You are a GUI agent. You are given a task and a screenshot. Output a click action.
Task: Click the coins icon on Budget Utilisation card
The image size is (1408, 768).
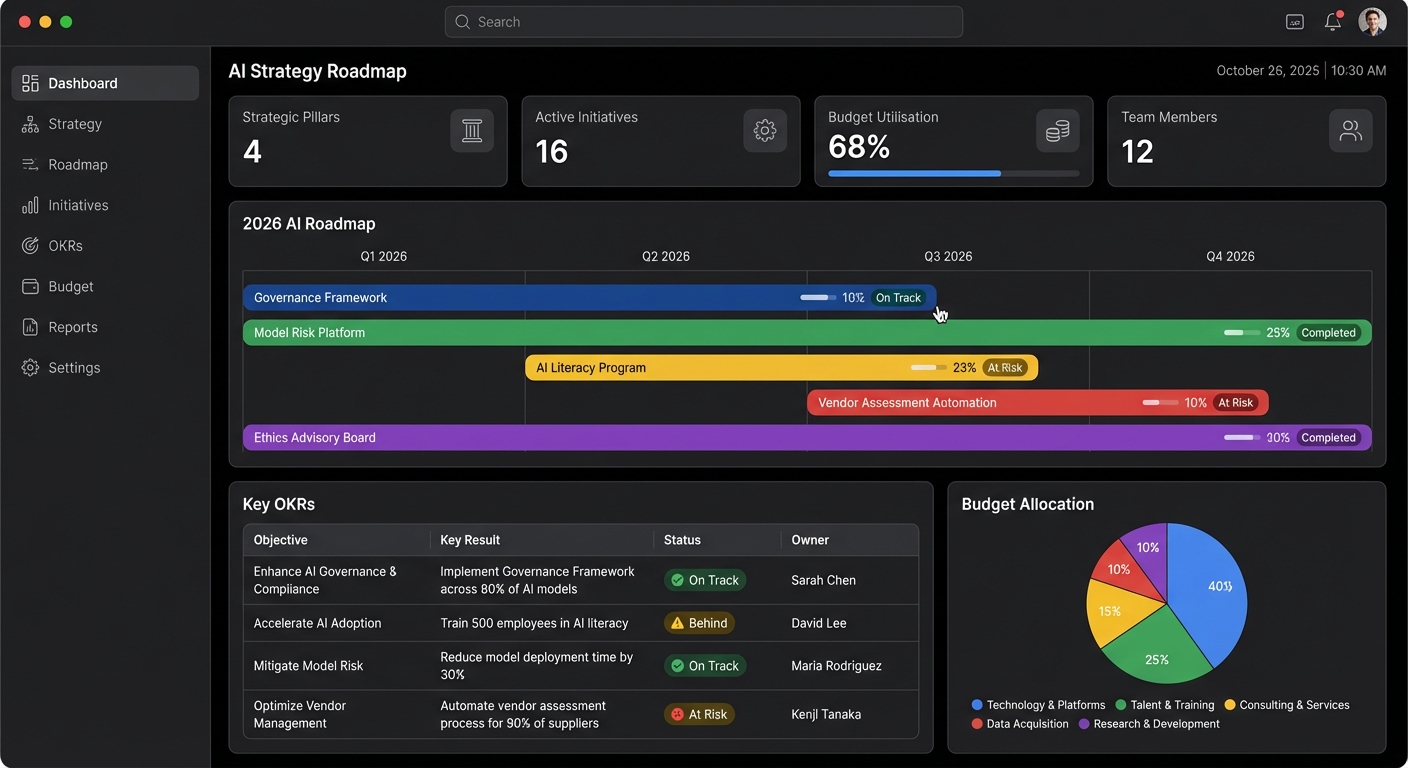tap(1057, 130)
